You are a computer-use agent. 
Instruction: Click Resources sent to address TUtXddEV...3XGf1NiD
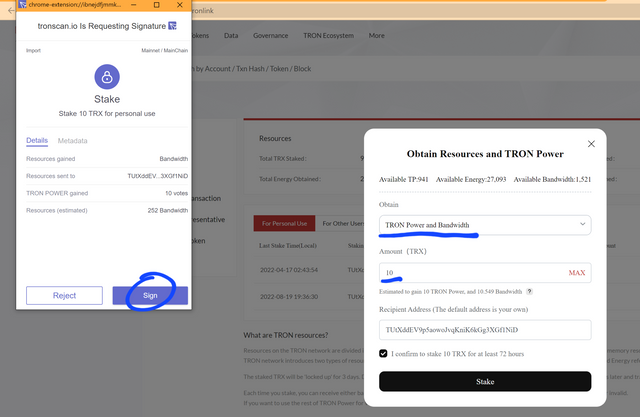(x=158, y=176)
